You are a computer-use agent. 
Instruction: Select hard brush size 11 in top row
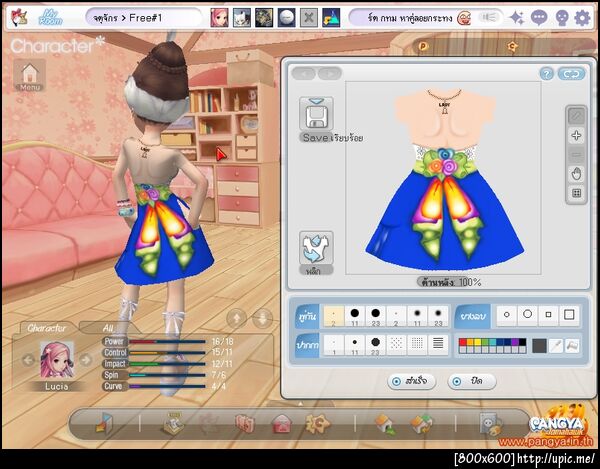(355, 316)
